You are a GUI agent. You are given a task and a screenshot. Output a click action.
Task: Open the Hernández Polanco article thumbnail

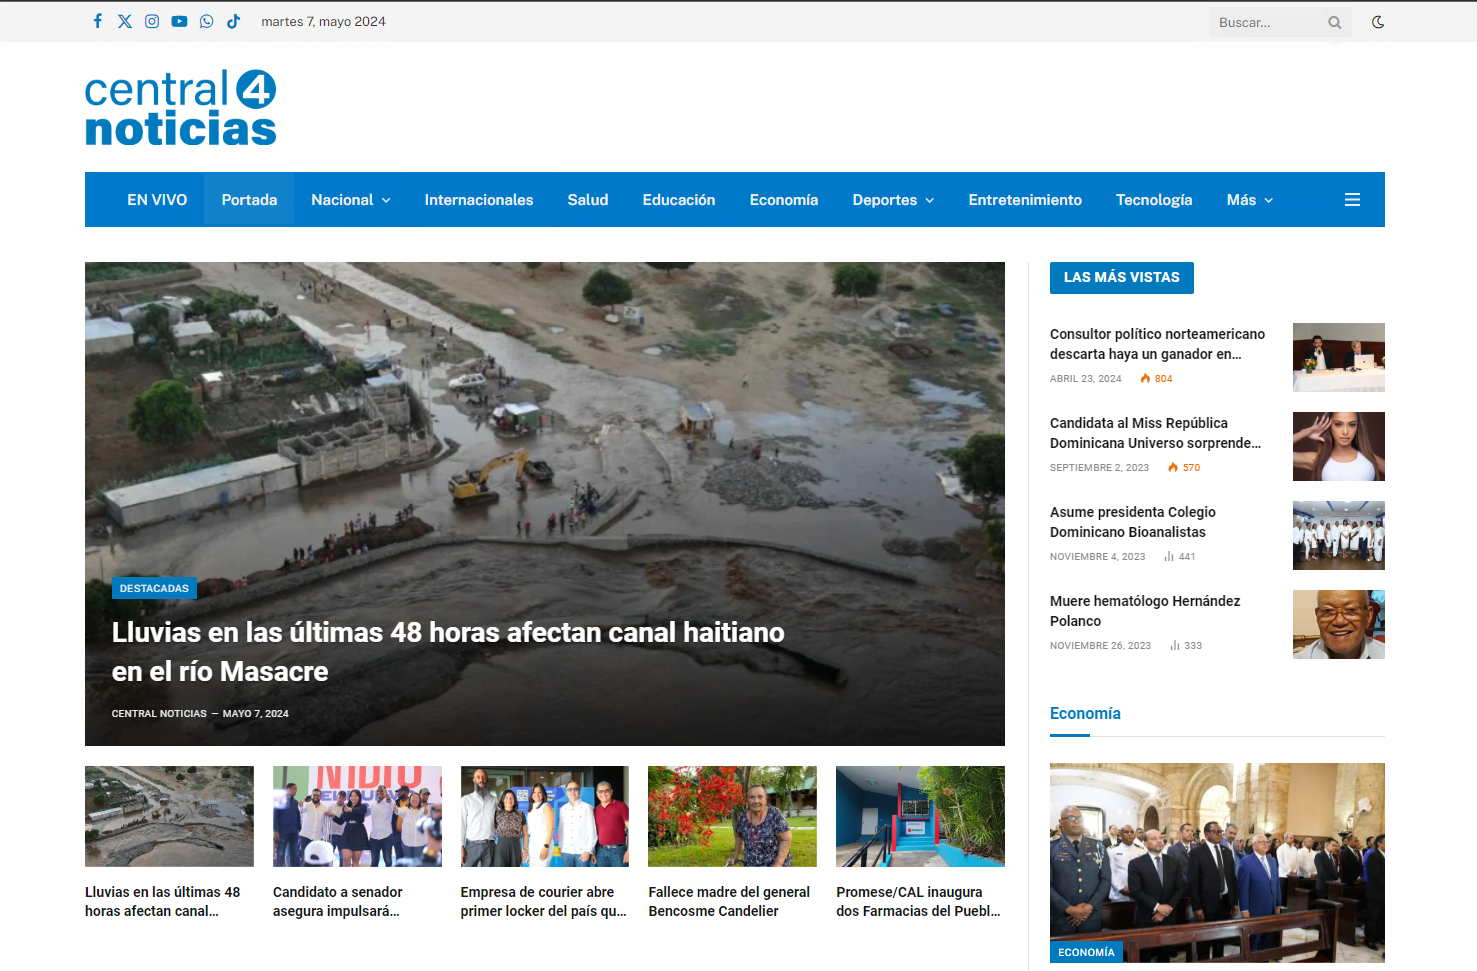pos(1339,624)
